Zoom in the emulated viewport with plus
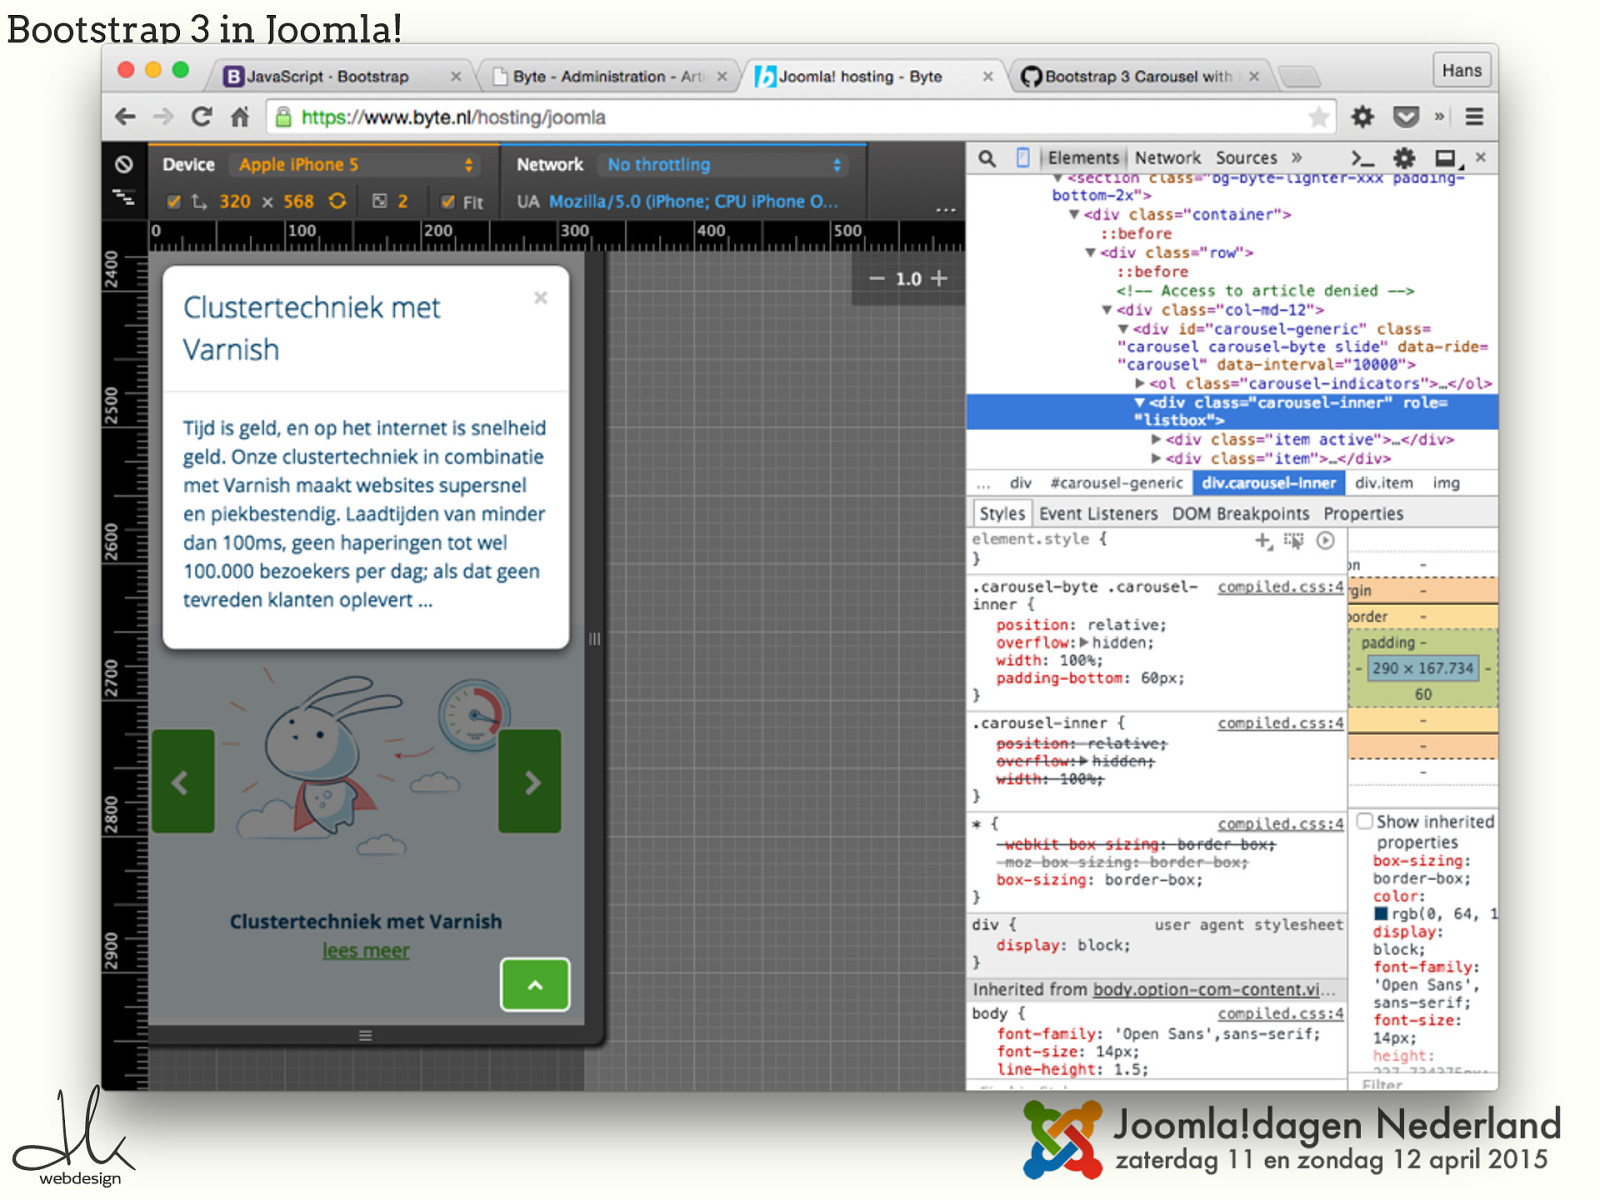This screenshot has width=1600, height=1200. [x=939, y=278]
